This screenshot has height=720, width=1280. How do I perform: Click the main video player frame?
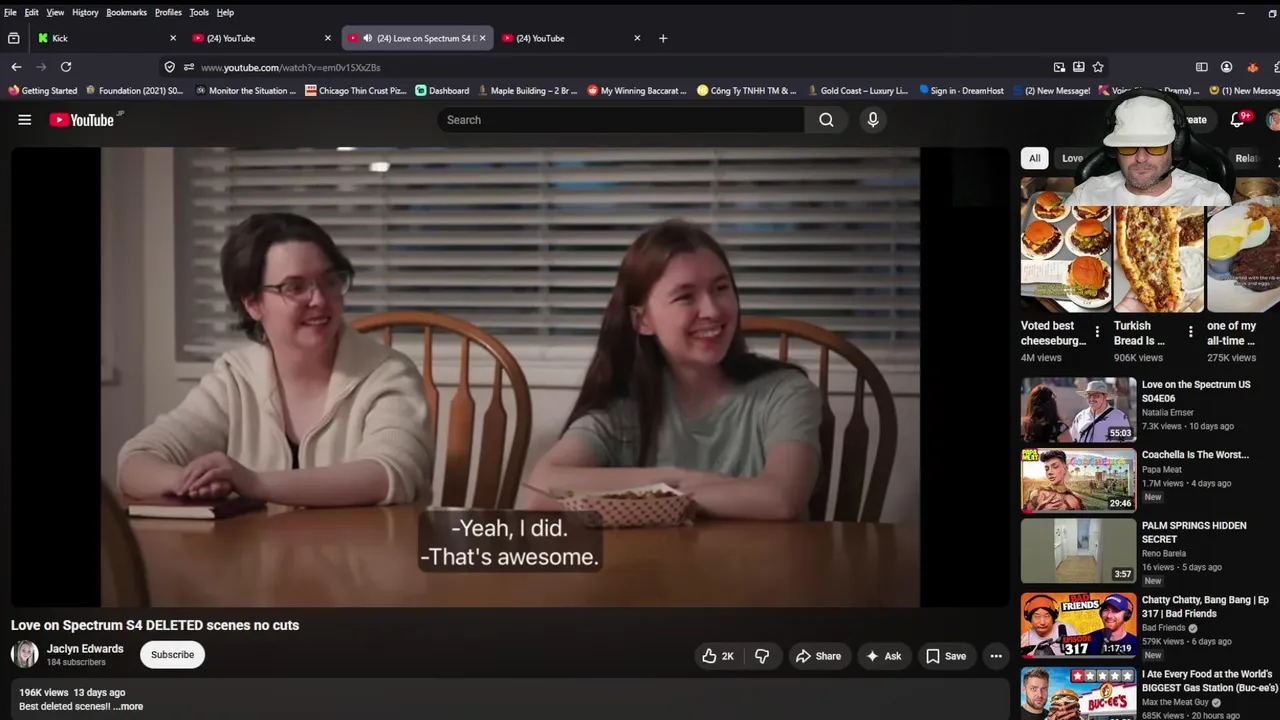510,377
